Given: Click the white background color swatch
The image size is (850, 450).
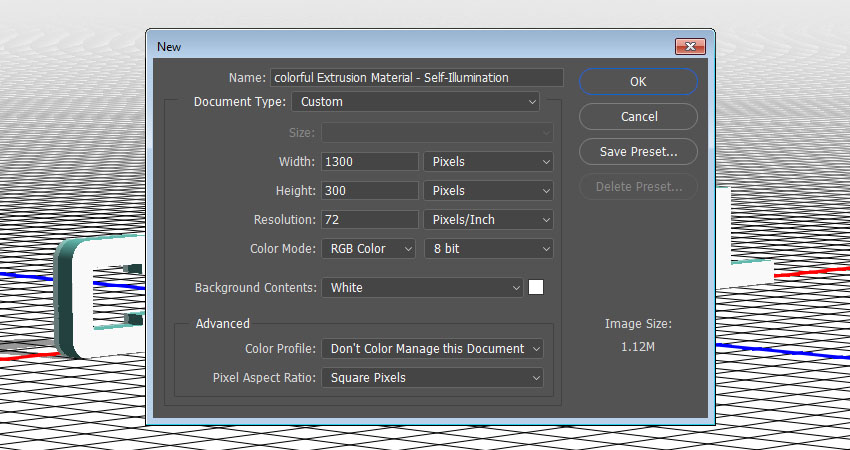Looking at the screenshot, I should [x=536, y=287].
